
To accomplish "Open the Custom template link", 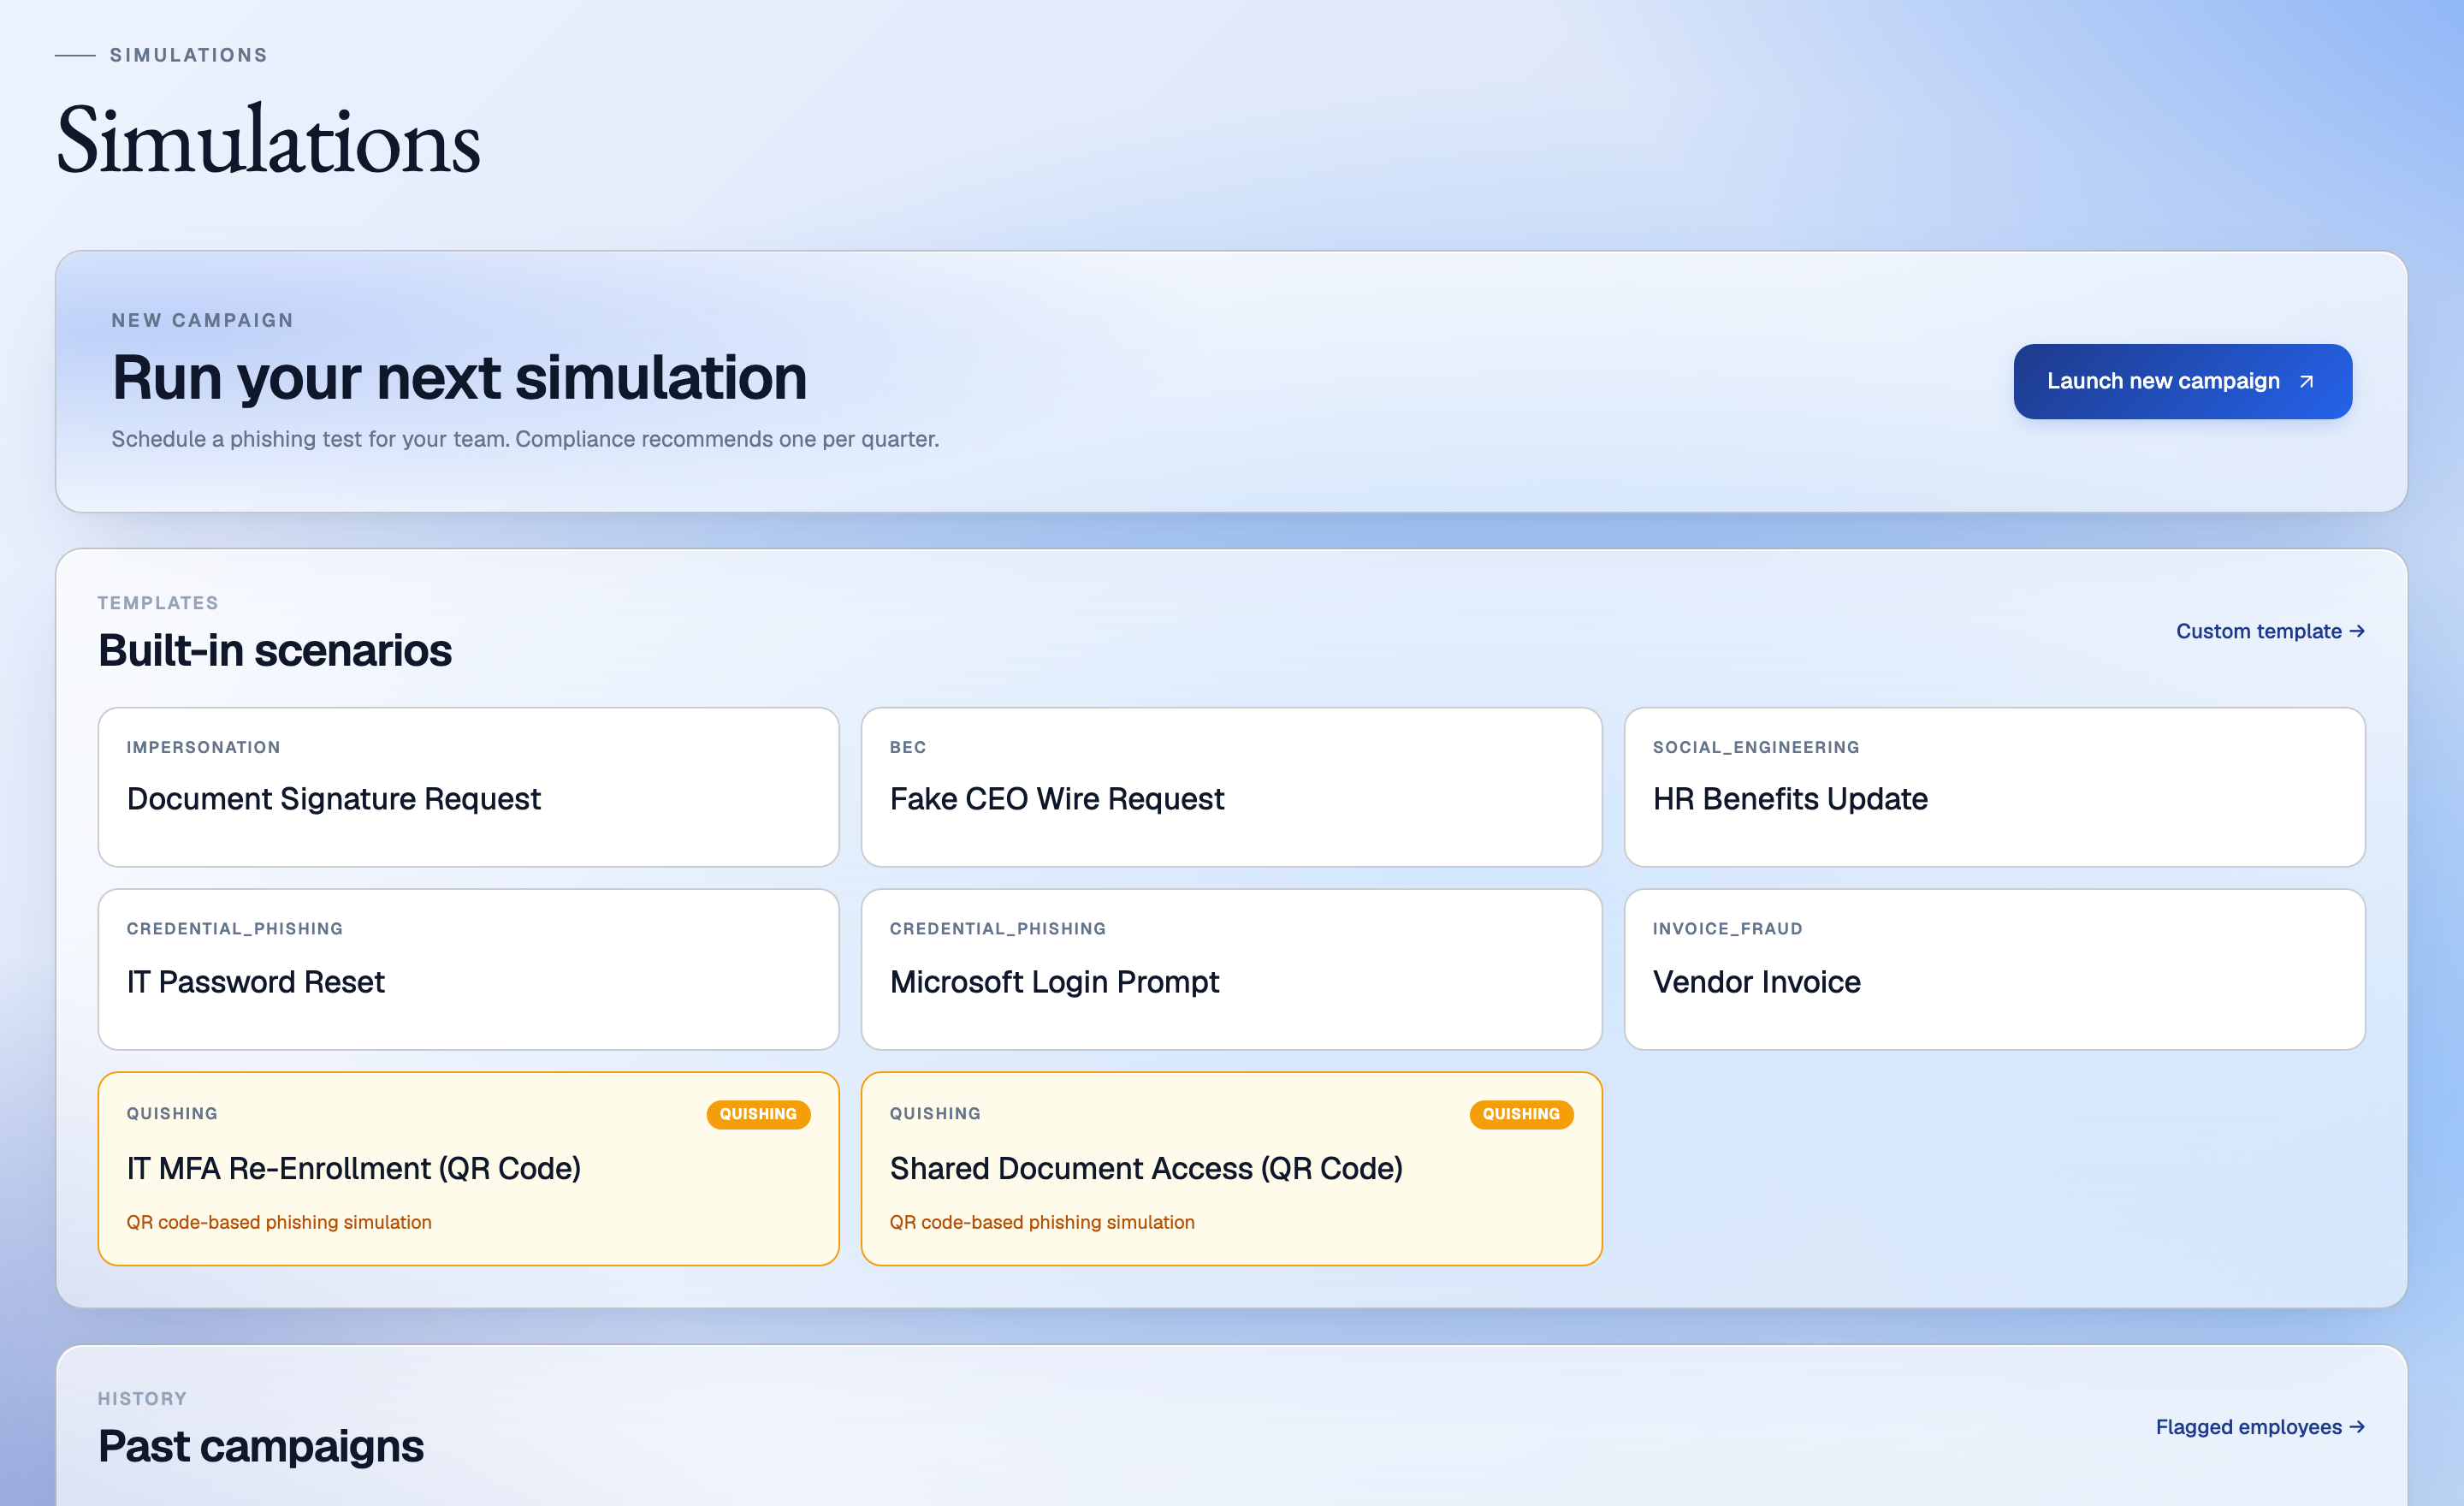I will [2270, 631].
